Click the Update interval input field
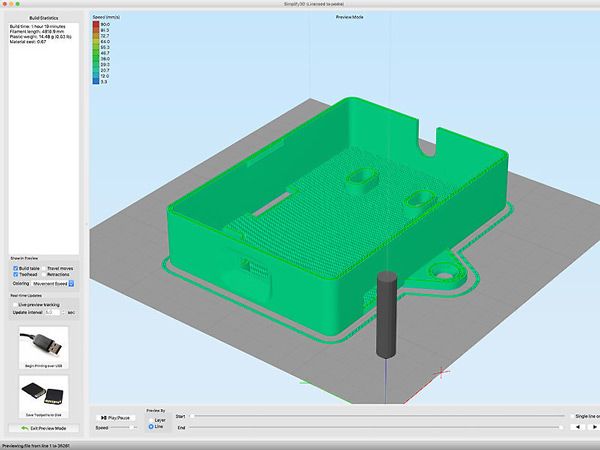Viewport: 600px width, 450px height. pyautogui.click(x=50, y=312)
